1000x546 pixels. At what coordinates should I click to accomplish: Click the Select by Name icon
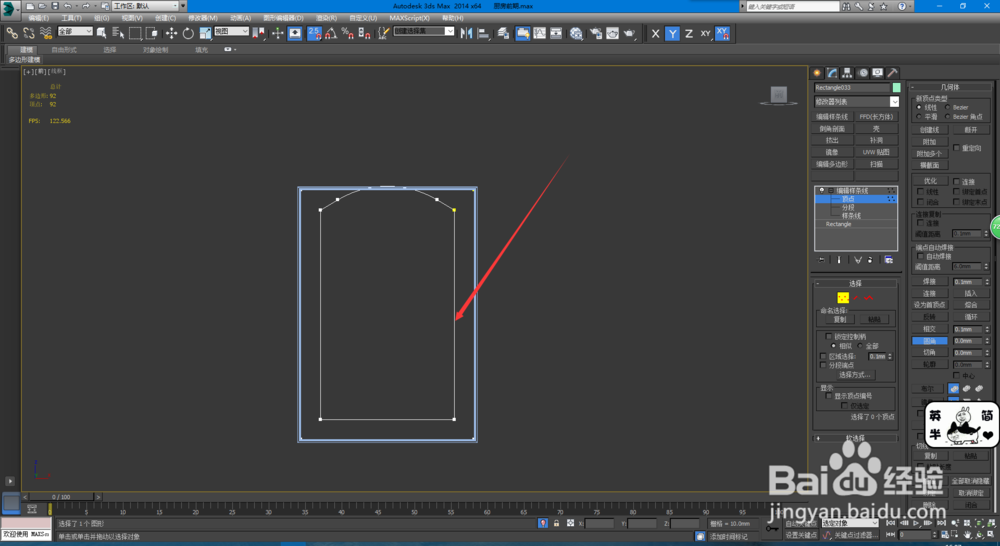(118, 33)
